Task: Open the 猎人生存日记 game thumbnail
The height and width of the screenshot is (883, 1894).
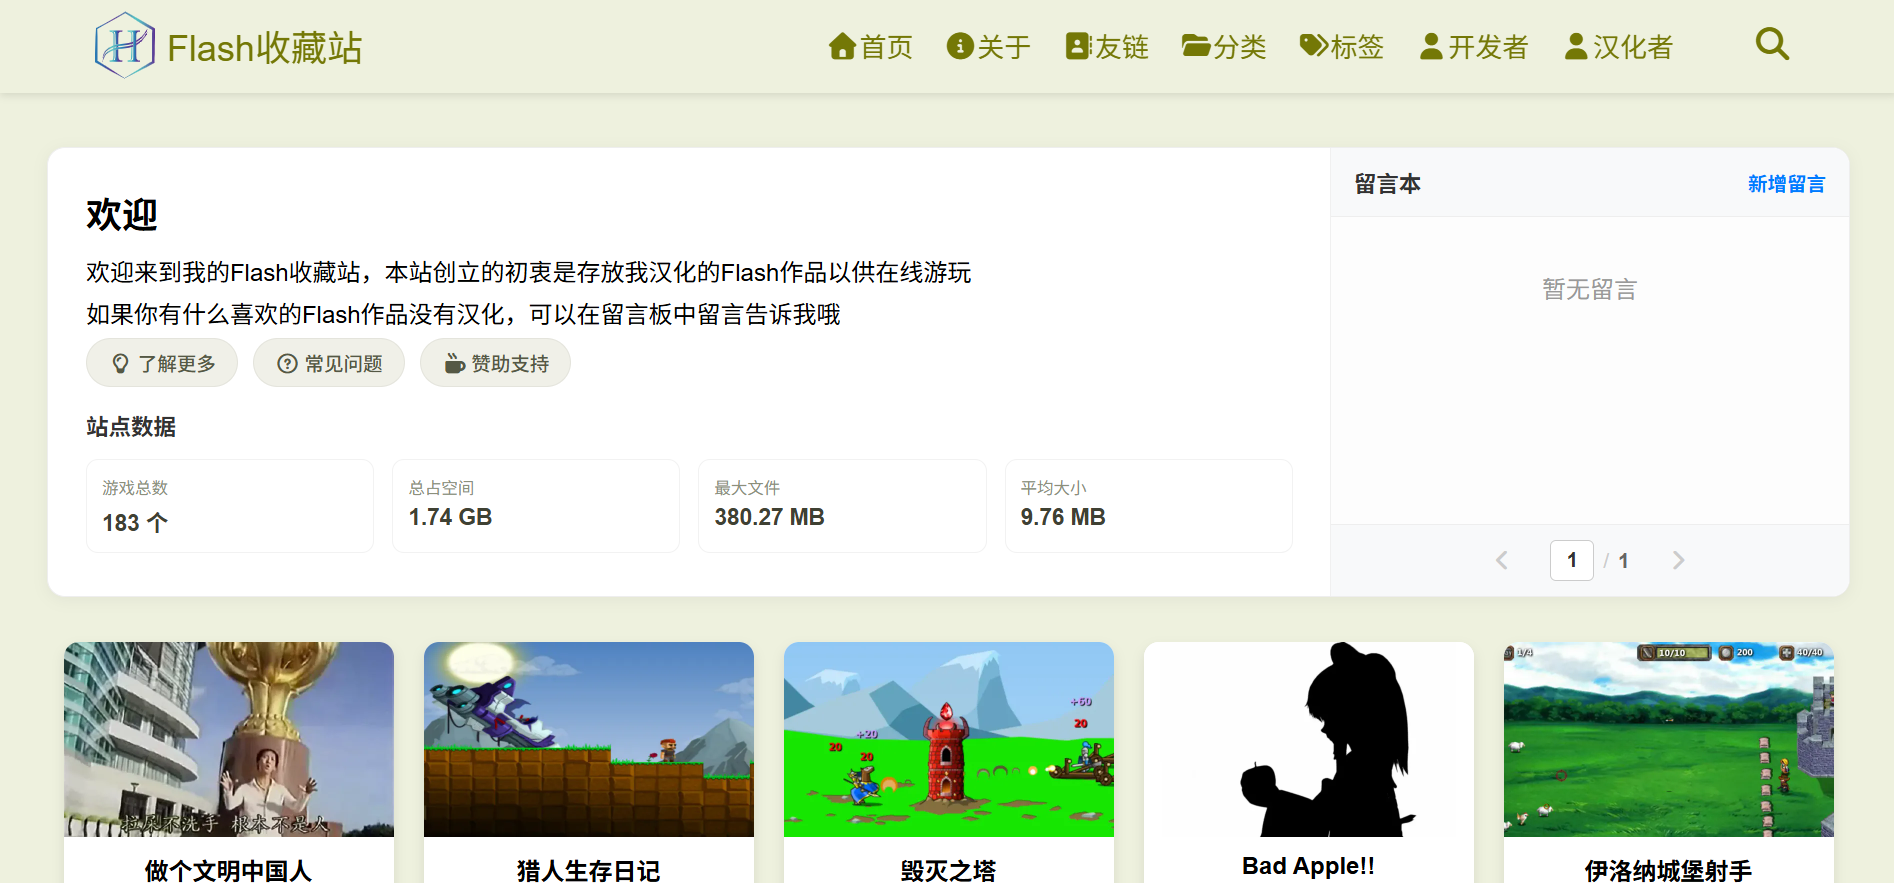Action: [x=589, y=739]
